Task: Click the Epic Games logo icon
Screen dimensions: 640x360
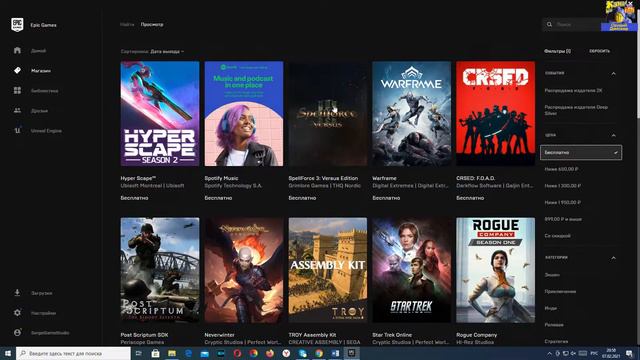Action: click(17, 25)
